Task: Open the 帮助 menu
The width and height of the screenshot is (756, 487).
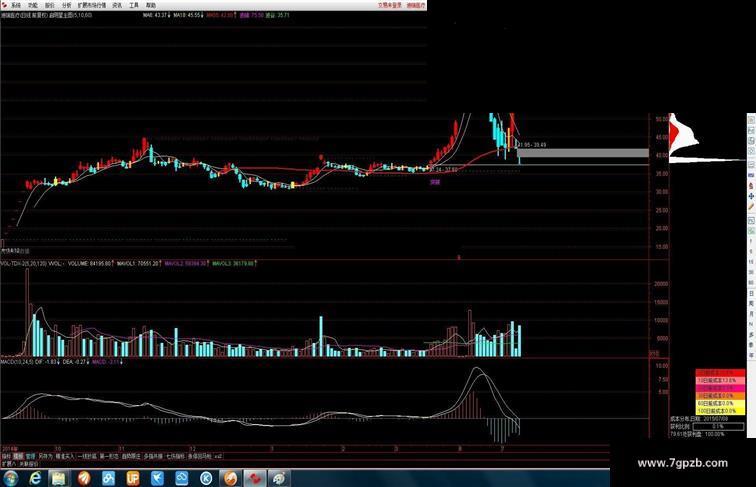Action: [151, 5]
